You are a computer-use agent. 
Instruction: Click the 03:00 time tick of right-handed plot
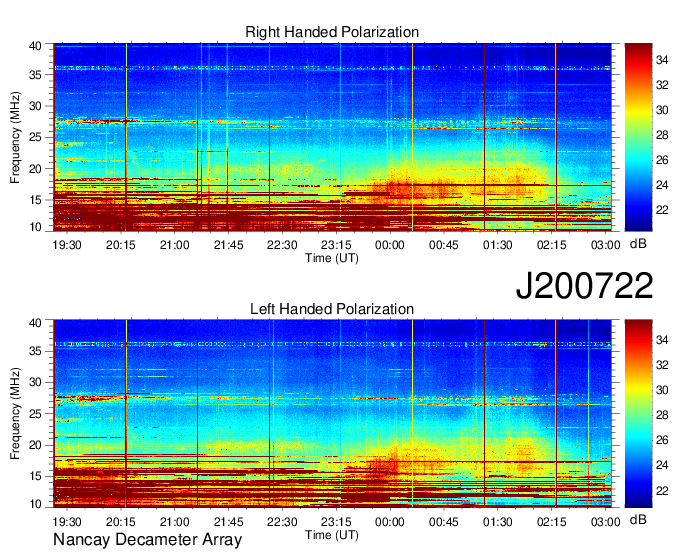point(605,245)
